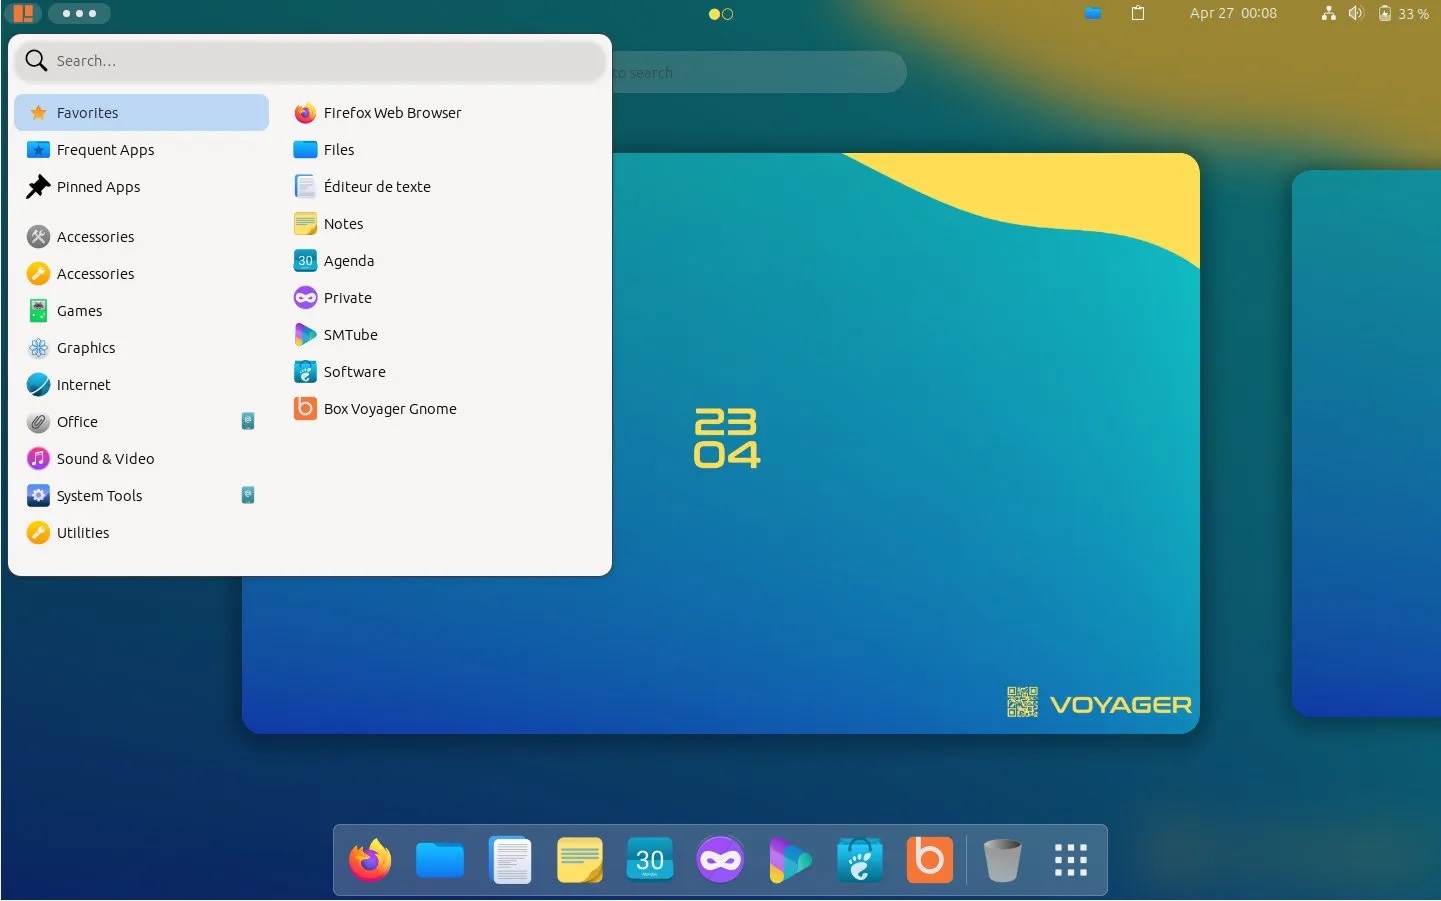Click the Search field in the app menu
Screen dimensions: 1441x901
[310, 60]
